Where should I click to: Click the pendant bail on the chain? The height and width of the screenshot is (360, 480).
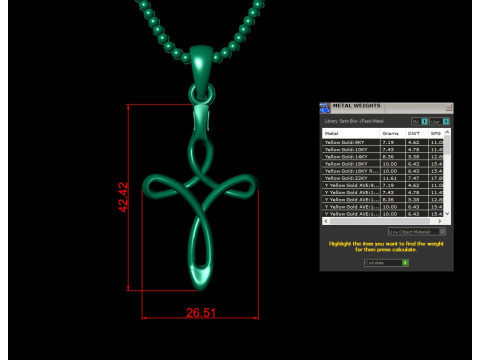click(x=201, y=72)
